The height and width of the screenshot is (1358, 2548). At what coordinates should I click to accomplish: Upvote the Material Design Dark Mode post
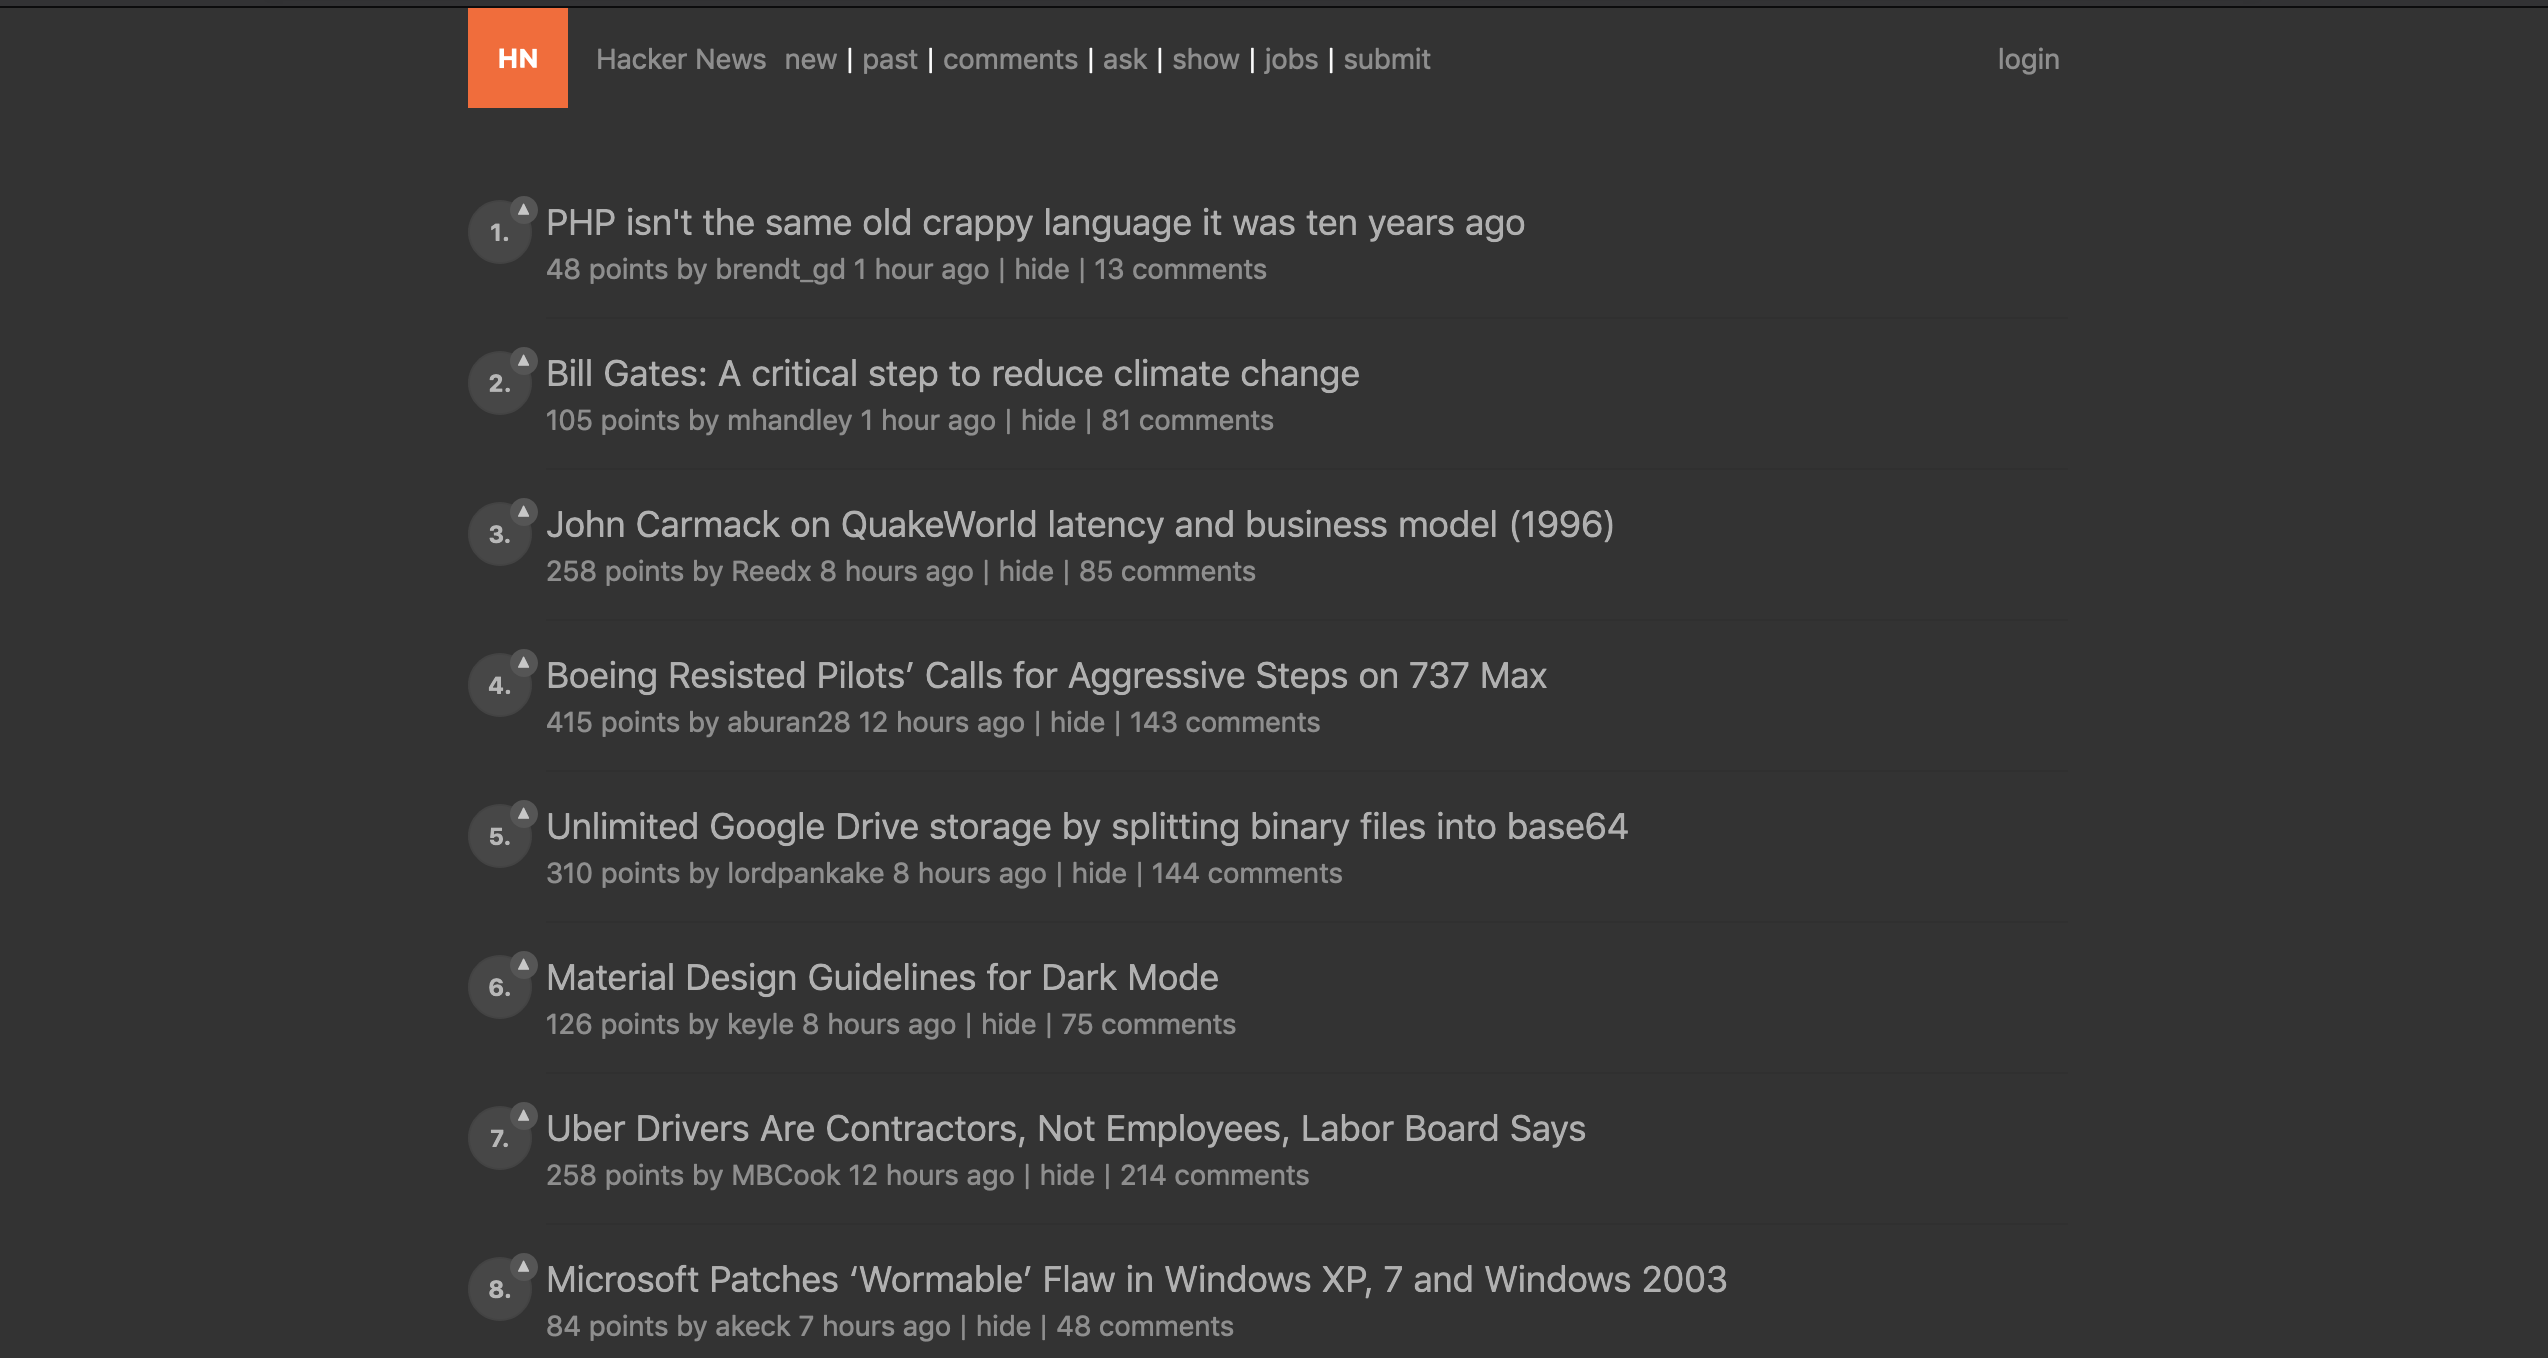524,964
